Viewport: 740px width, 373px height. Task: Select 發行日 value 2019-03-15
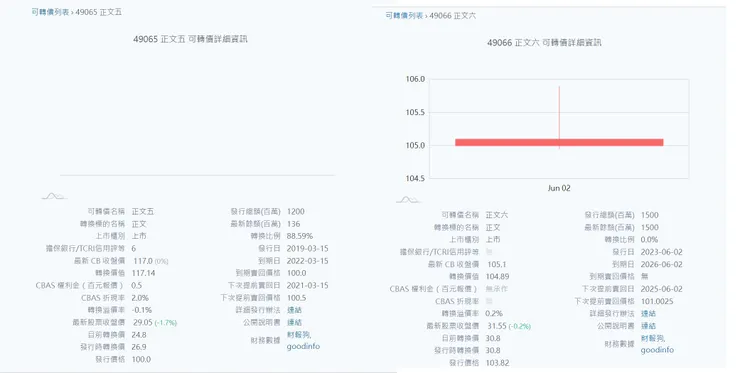click(x=308, y=248)
